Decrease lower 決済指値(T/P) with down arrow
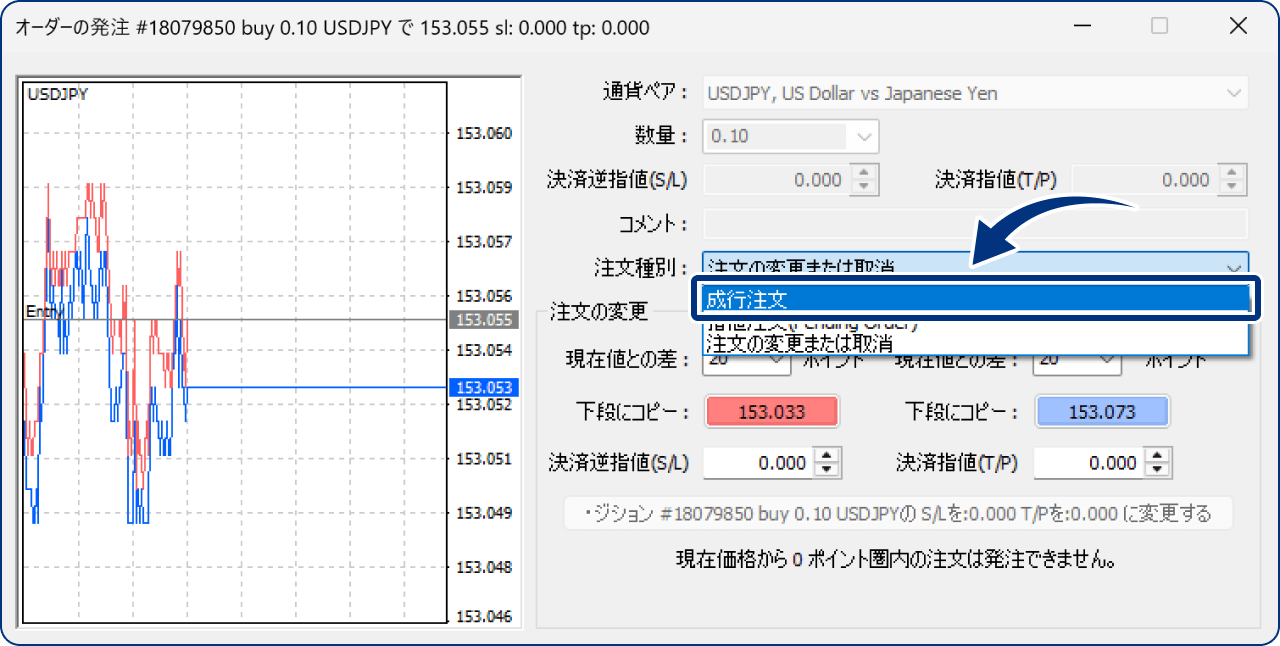Screen dimensions: 1280x646 (1157, 469)
